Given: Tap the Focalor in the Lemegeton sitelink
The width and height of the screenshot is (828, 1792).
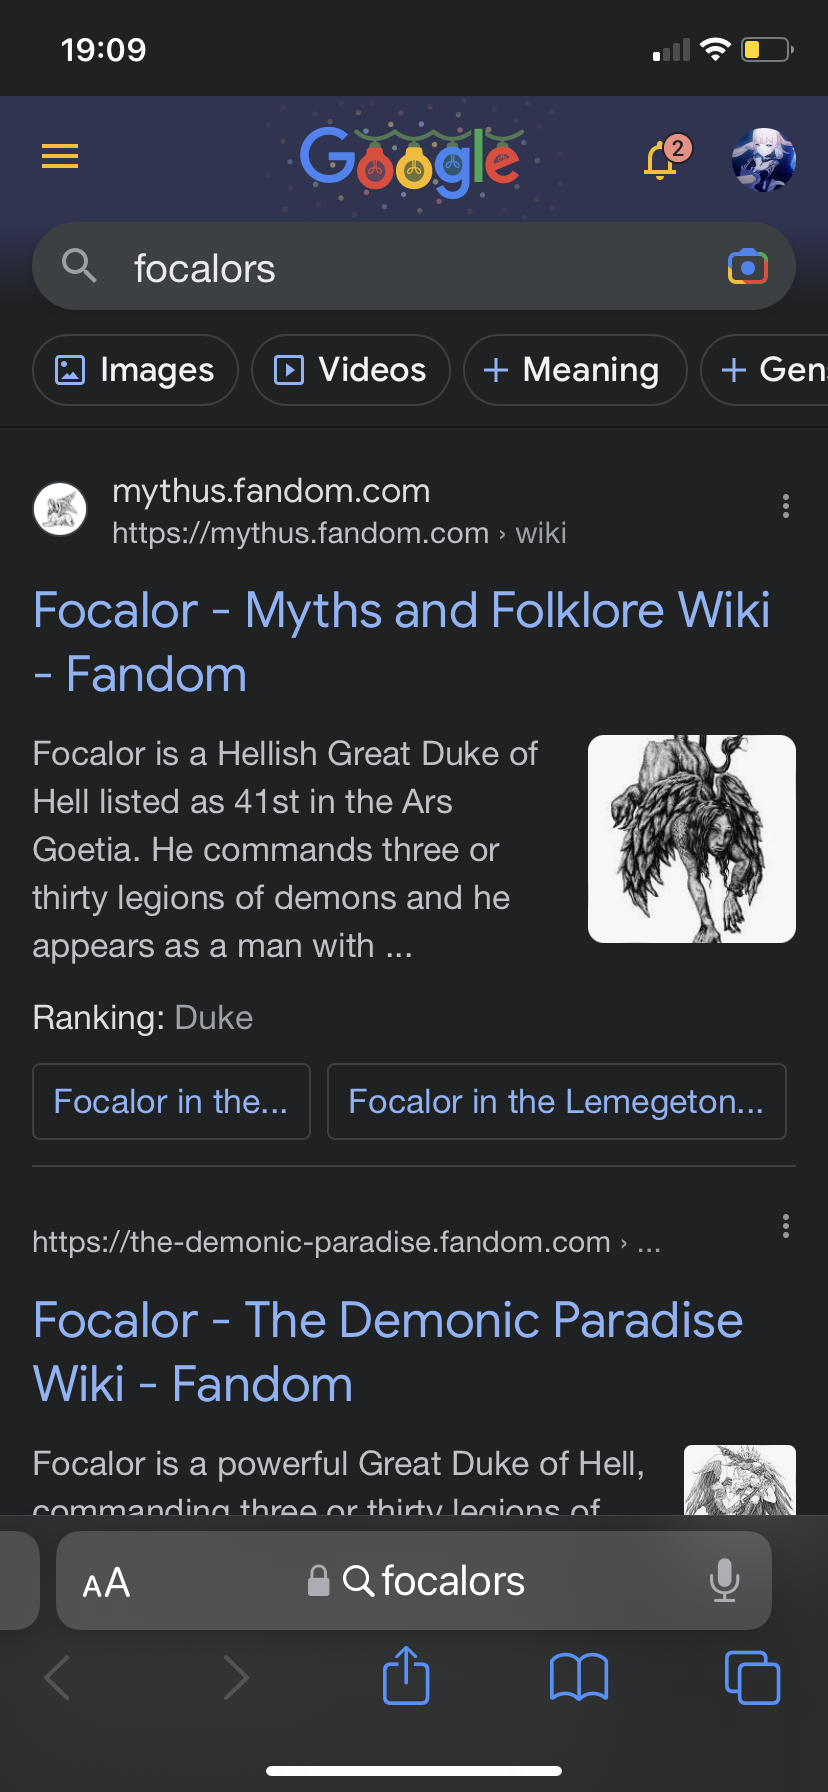Looking at the screenshot, I should click(556, 1102).
